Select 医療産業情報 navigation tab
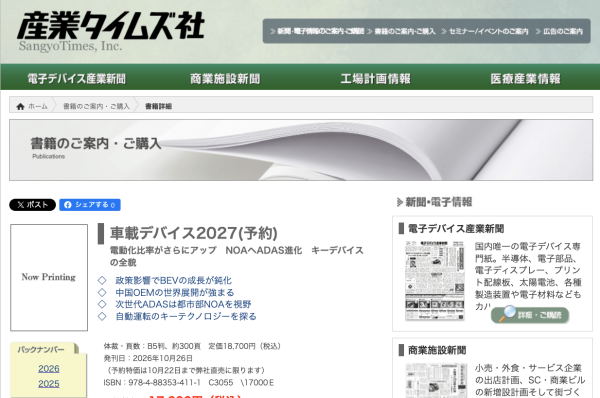600x398 pixels. 525,79
